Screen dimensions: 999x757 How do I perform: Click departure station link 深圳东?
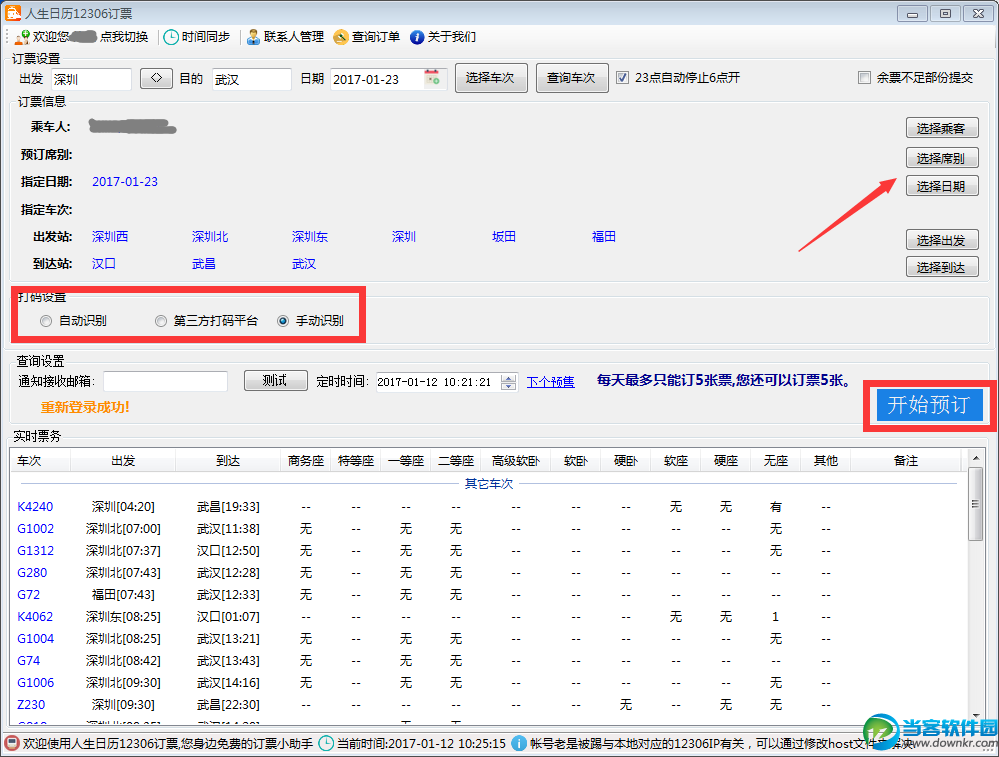point(310,236)
